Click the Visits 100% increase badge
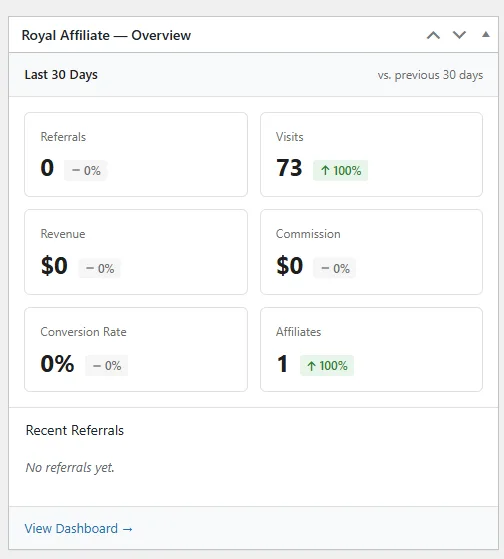The height and width of the screenshot is (559, 504). point(340,170)
